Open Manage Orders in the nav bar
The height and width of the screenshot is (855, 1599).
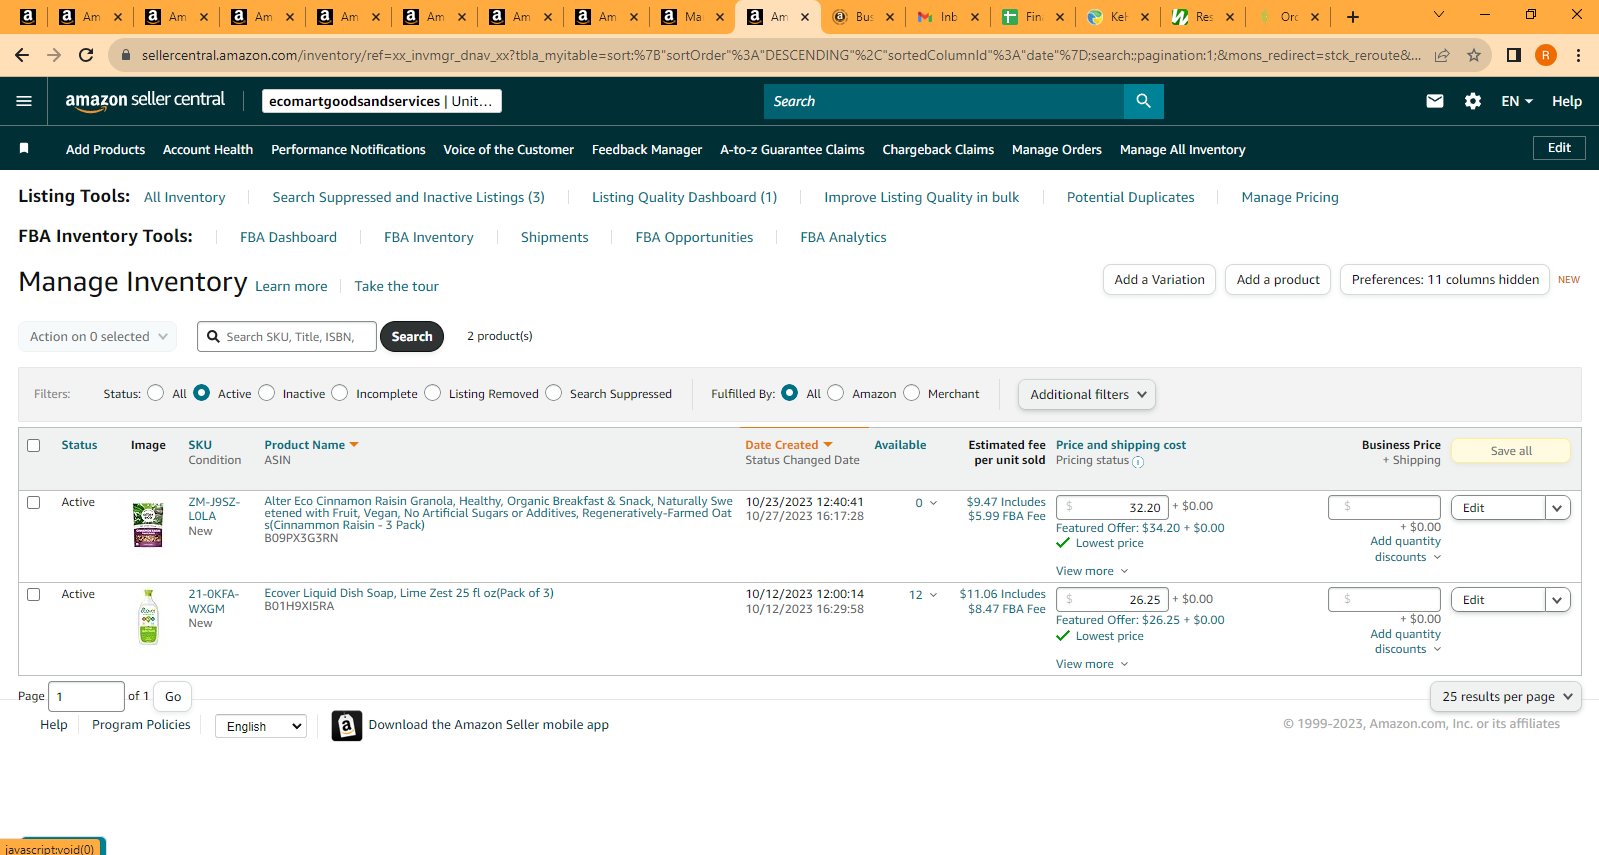[x=1056, y=150]
